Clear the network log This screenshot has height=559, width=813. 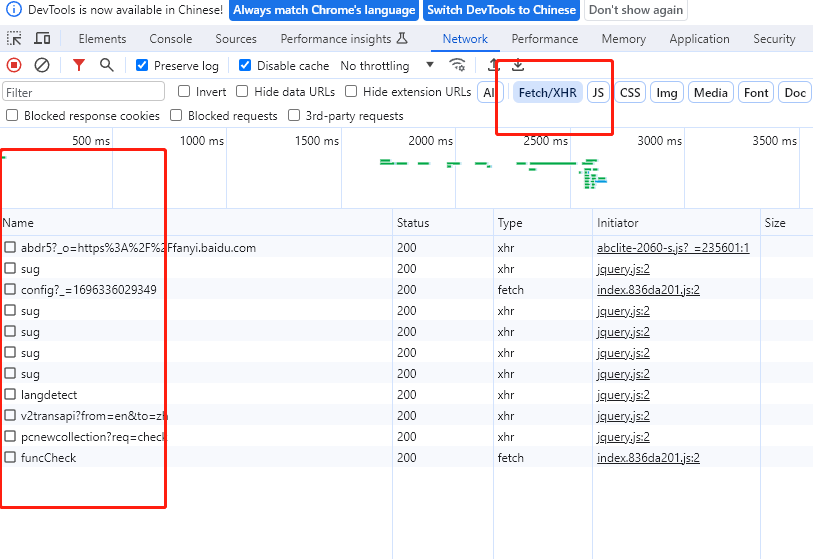[x=42, y=65]
